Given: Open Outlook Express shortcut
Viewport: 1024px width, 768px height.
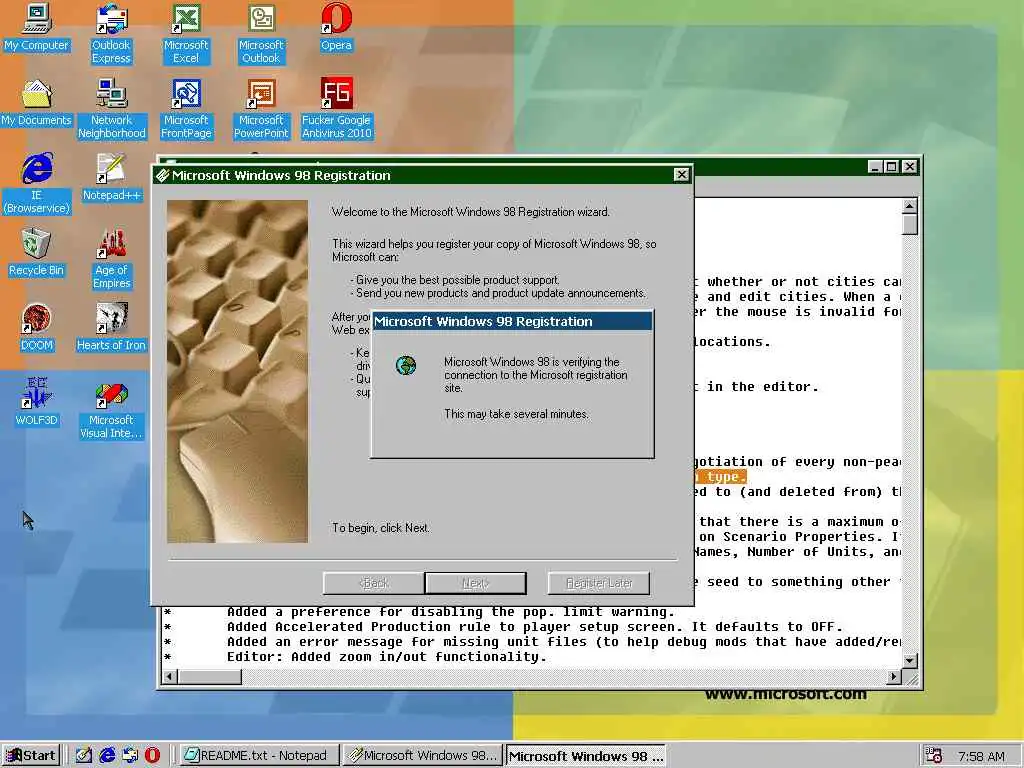Looking at the screenshot, I should tap(111, 34).
